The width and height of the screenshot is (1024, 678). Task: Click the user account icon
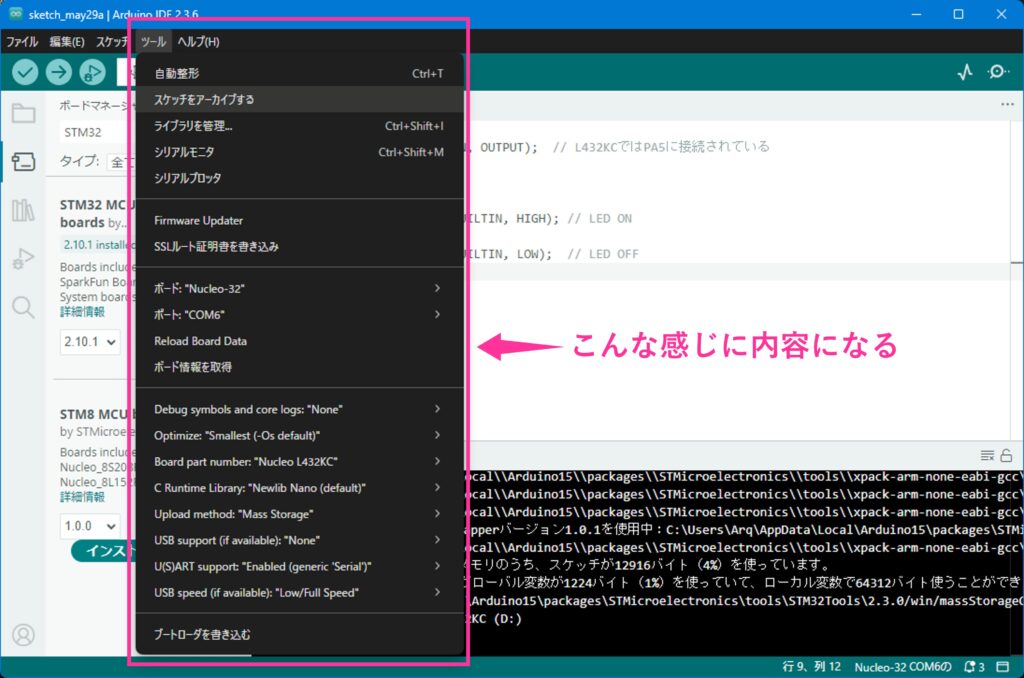coord(24,634)
